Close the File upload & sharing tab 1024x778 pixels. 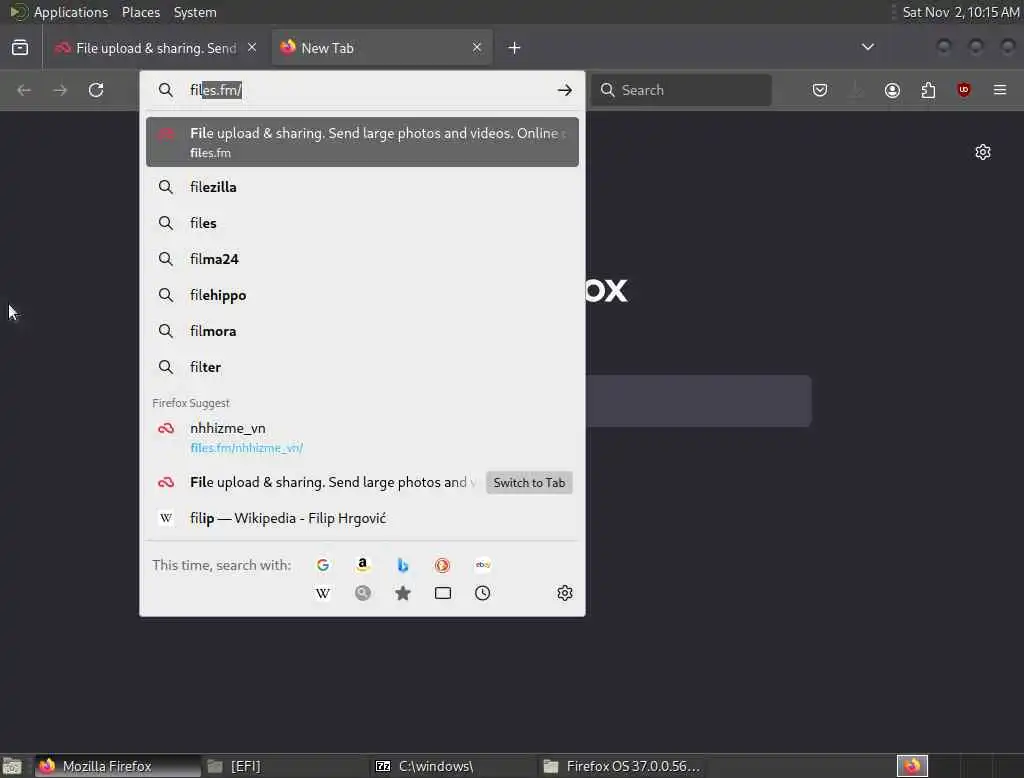[252, 47]
